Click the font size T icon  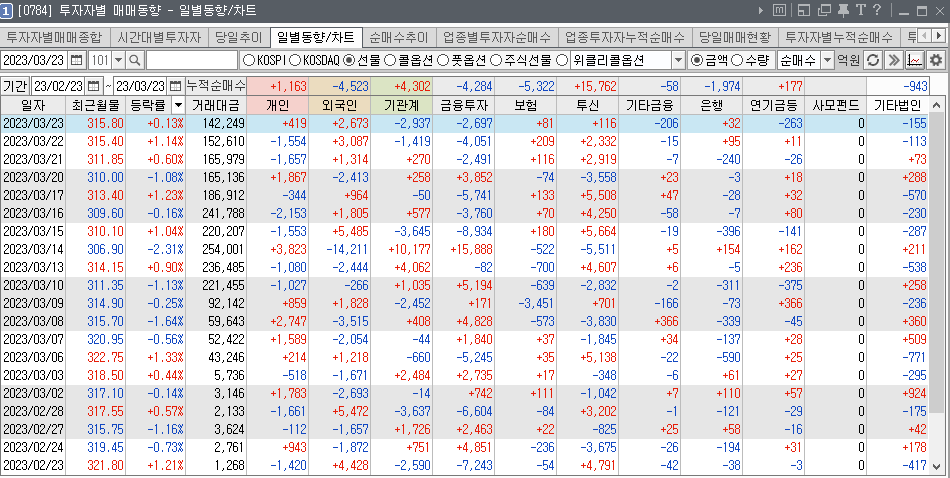(860, 11)
